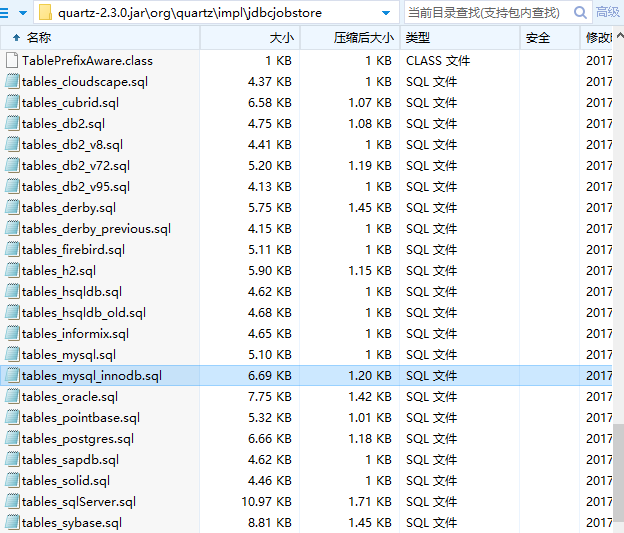Click file name tables_sqlServer.sql
Viewport: 624px width, 533px height.
click(x=79, y=502)
